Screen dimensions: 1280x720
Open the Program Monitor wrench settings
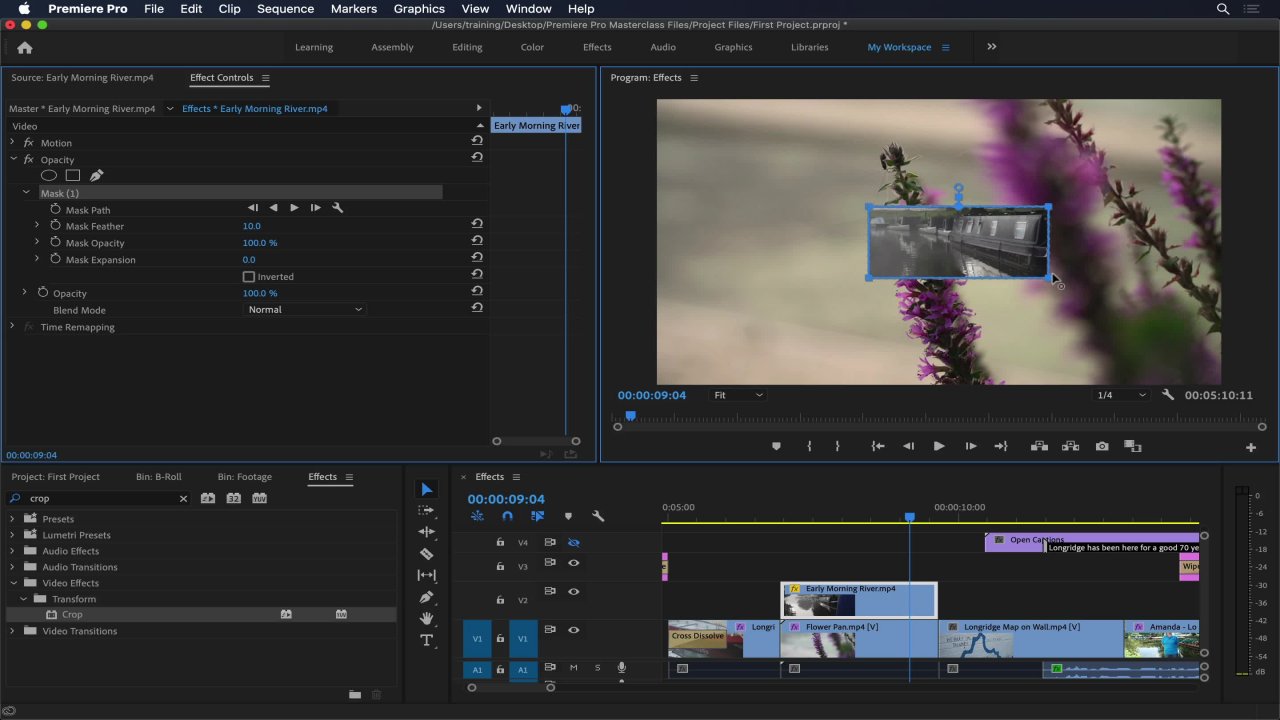[1168, 395]
